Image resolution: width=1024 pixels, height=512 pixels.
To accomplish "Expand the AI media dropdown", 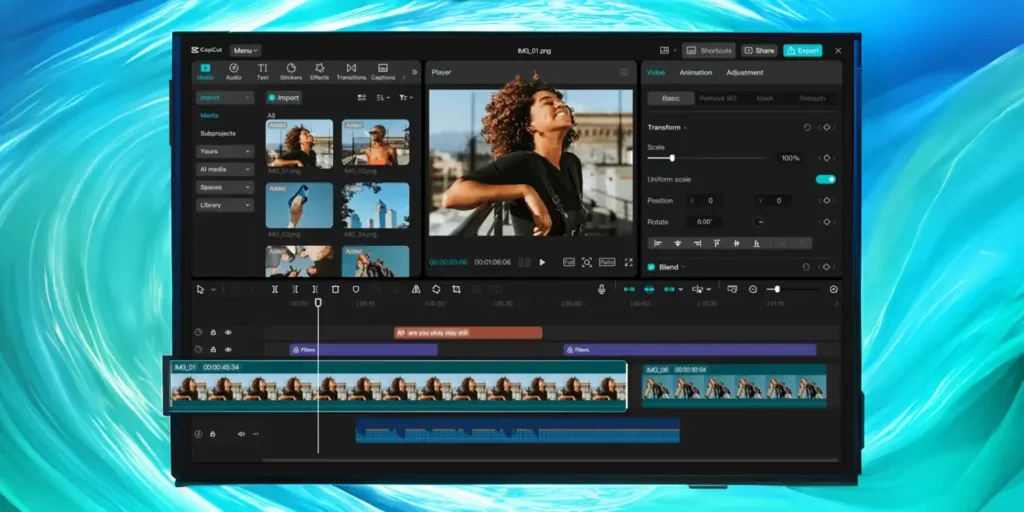I will point(225,169).
